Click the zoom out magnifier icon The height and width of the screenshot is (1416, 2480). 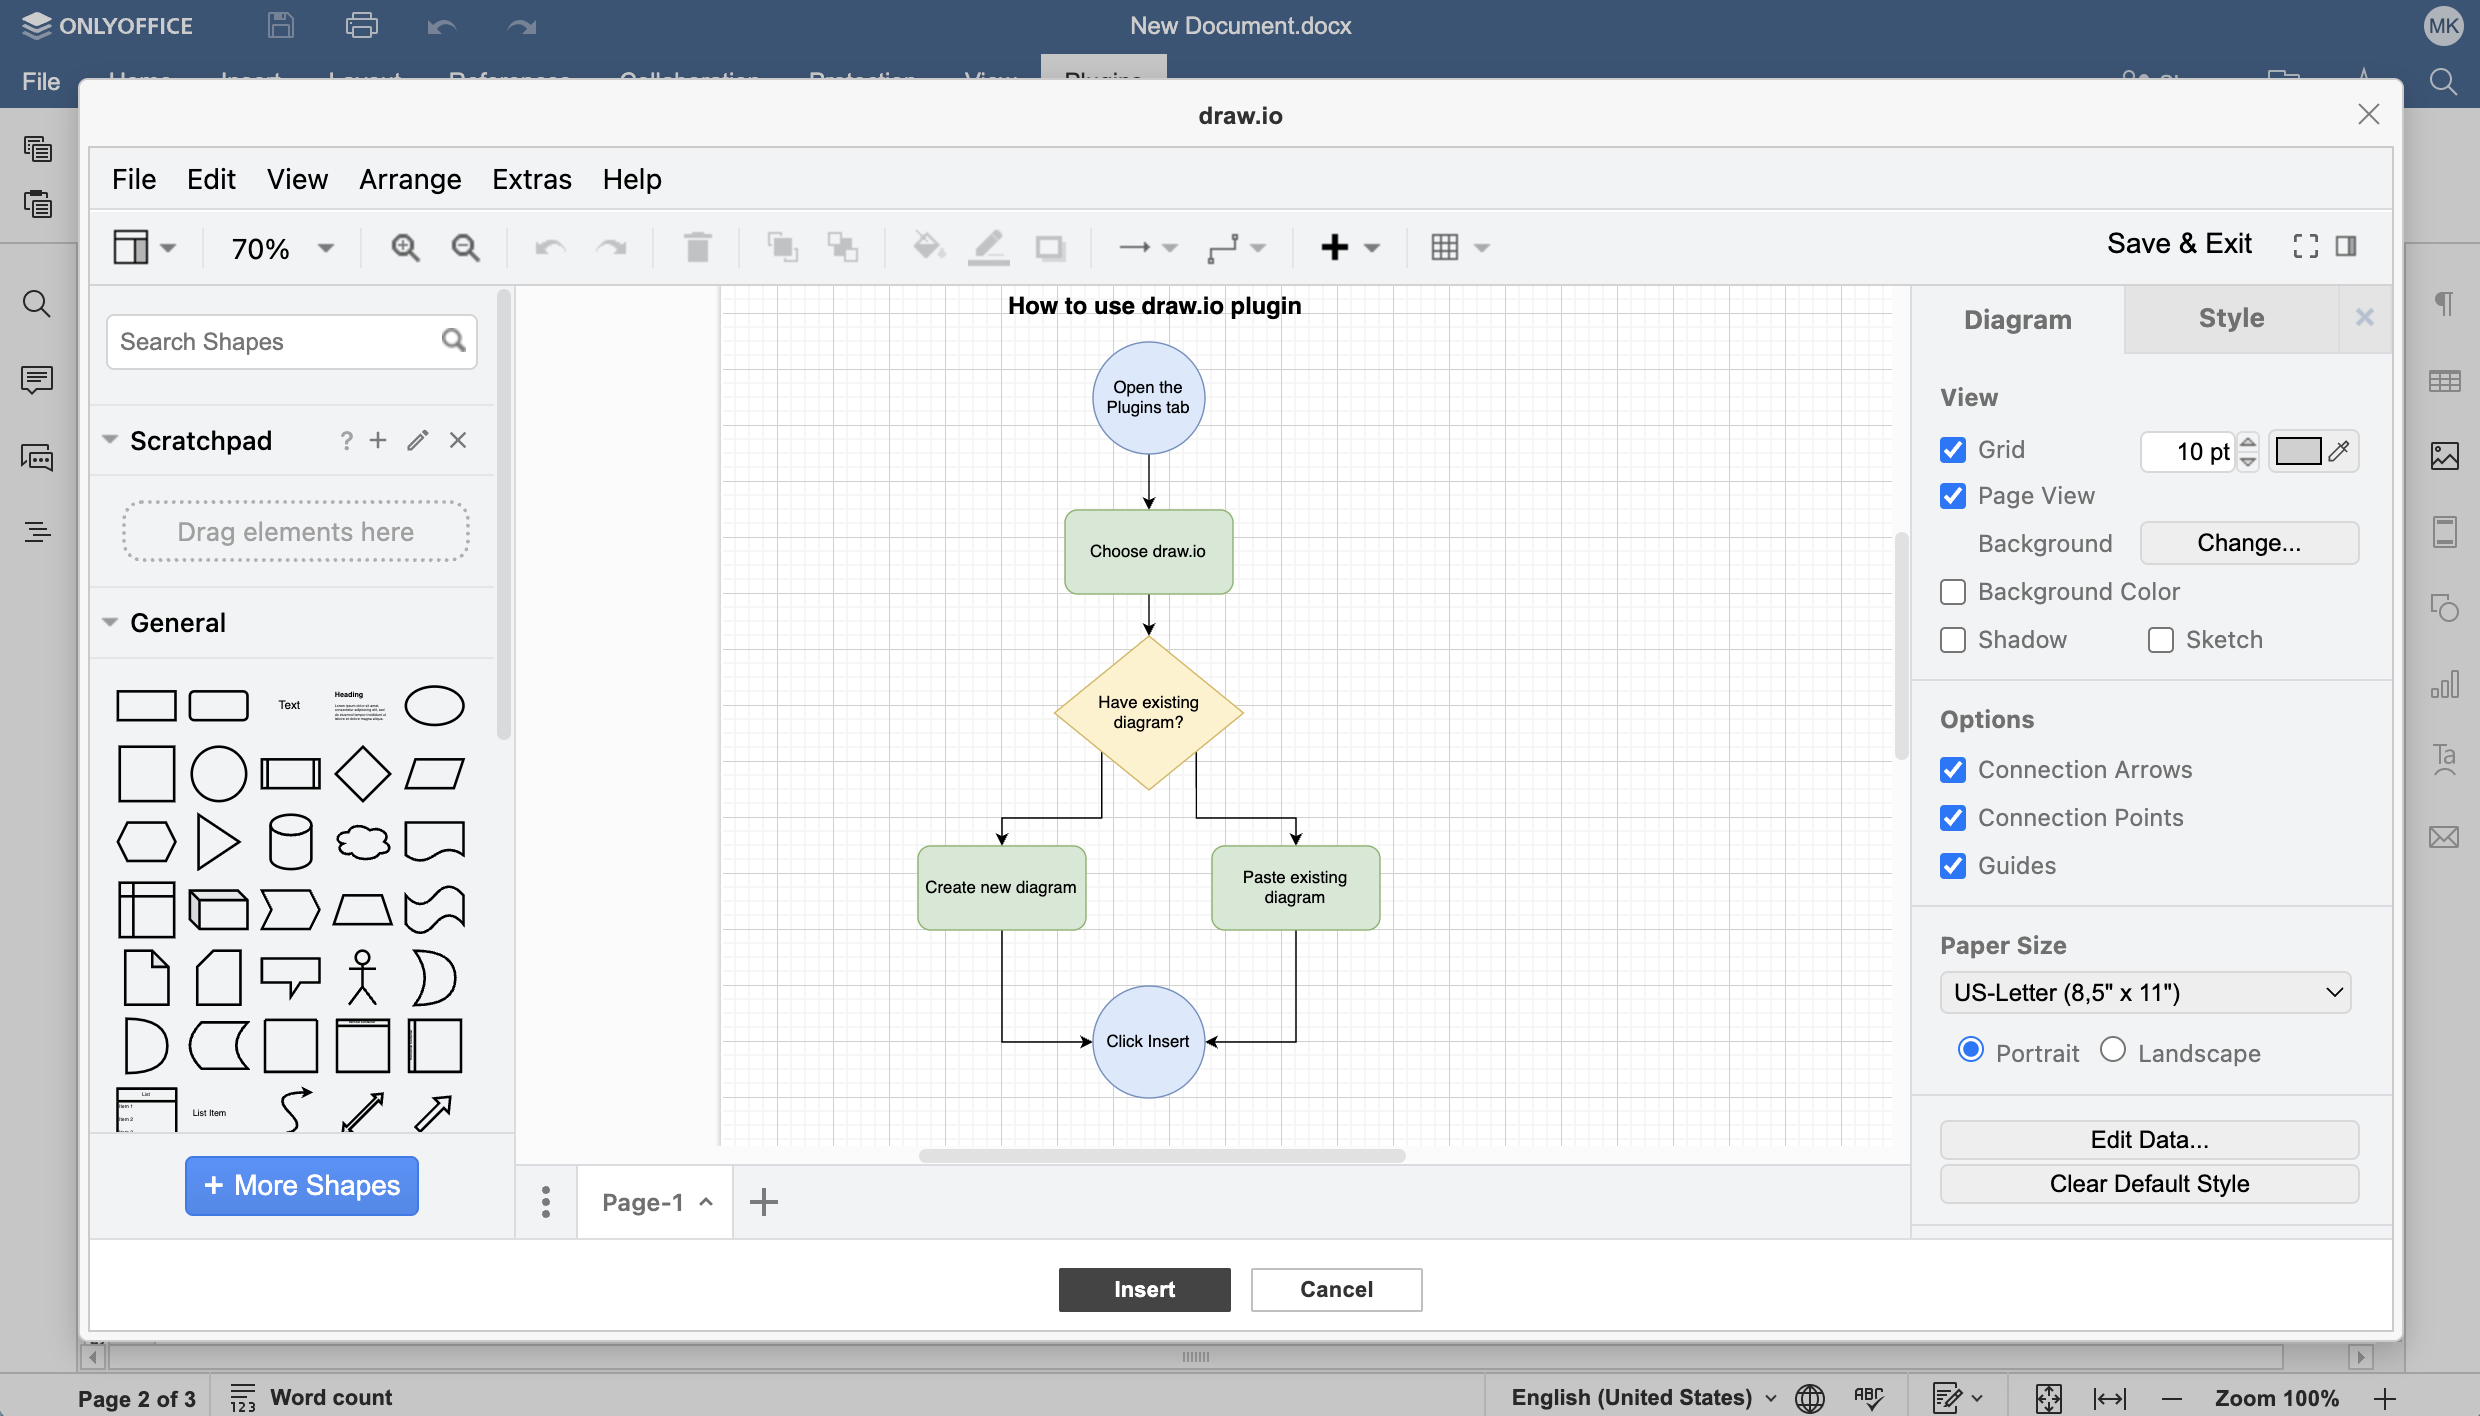(465, 247)
